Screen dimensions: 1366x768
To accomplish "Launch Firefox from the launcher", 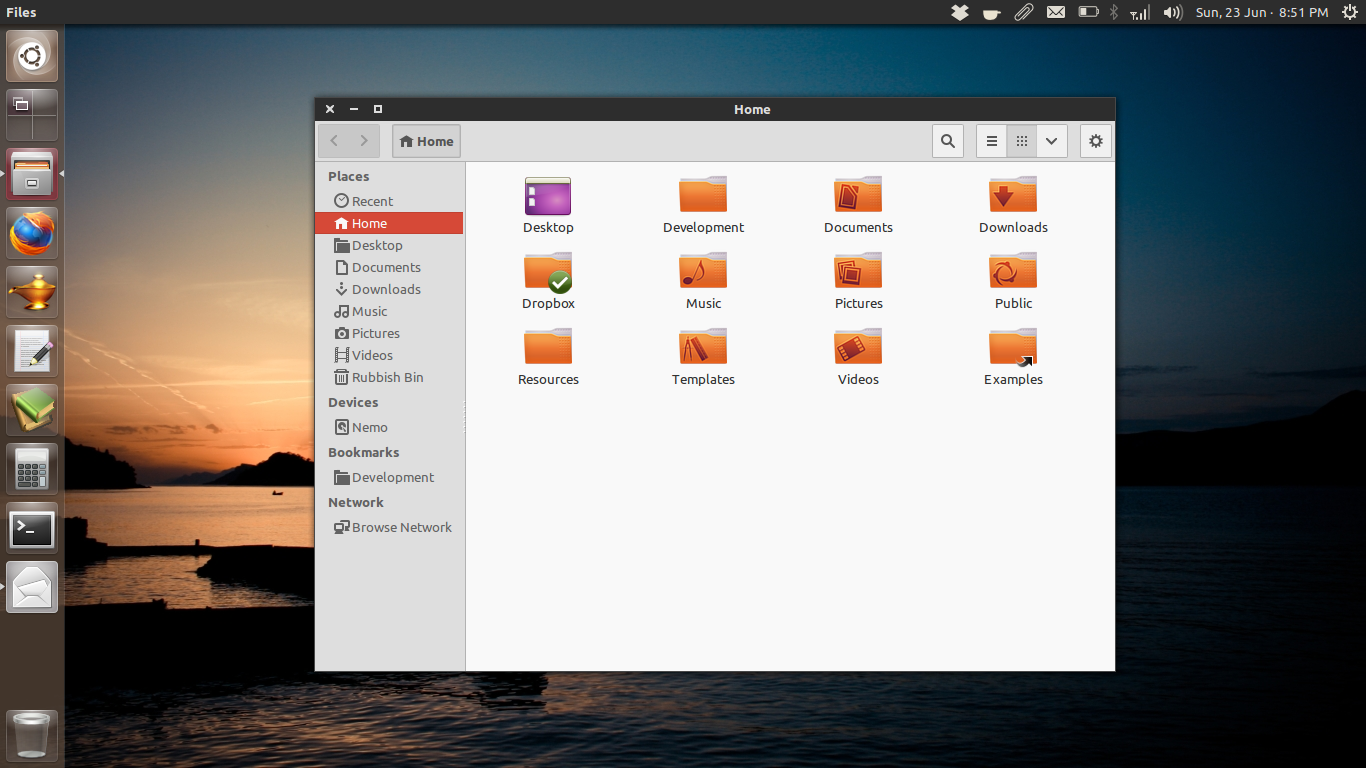I will tap(32, 233).
